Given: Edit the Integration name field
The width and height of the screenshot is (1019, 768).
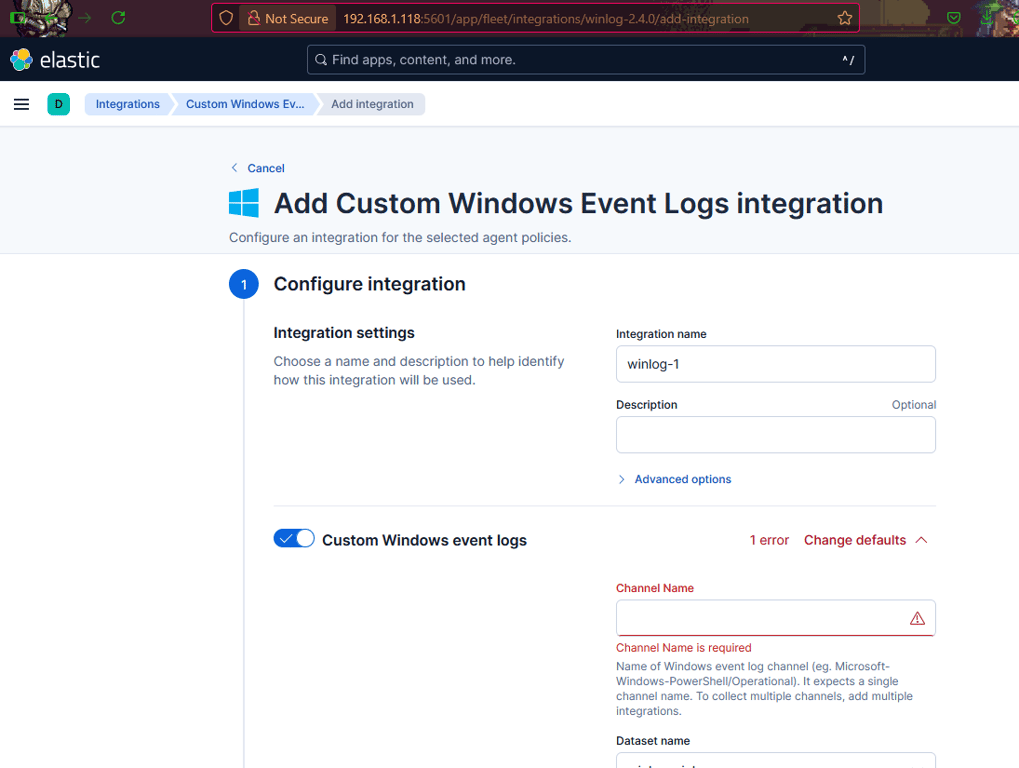Looking at the screenshot, I should coord(775,364).
